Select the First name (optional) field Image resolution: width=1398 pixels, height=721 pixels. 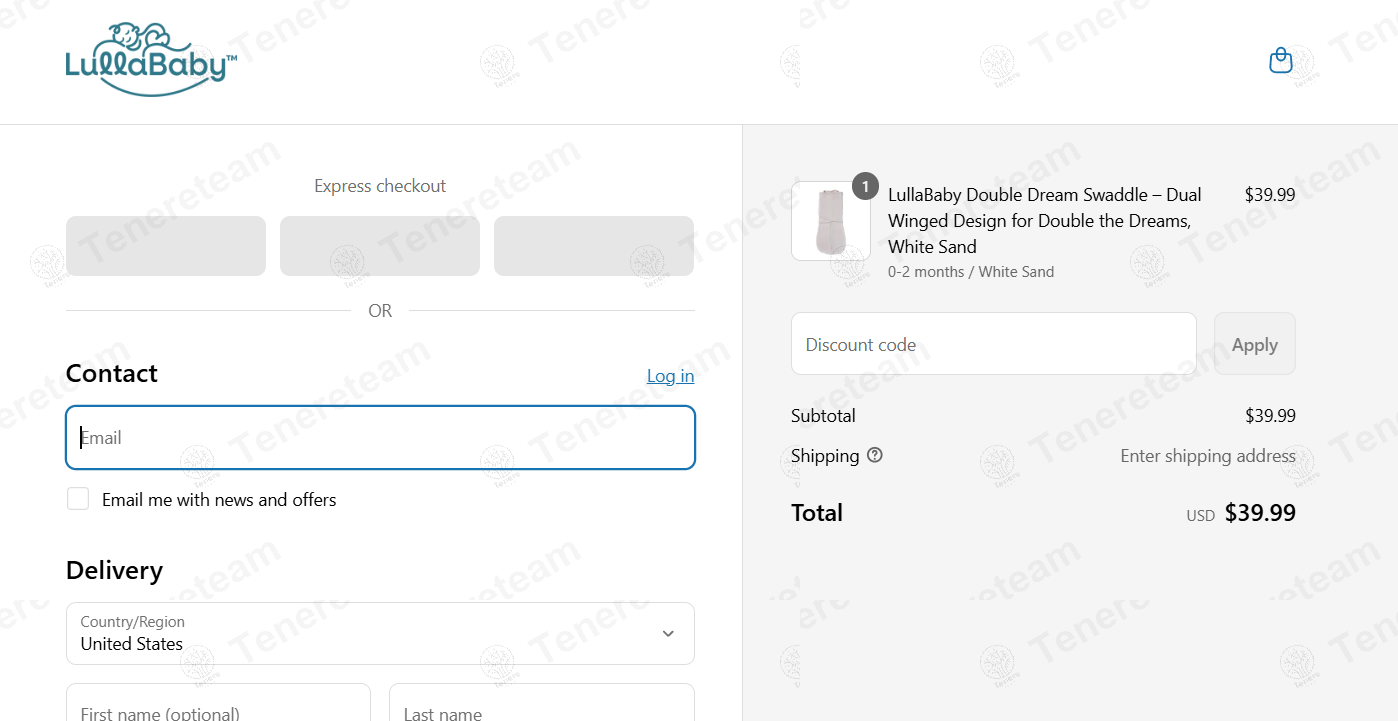point(218,703)
